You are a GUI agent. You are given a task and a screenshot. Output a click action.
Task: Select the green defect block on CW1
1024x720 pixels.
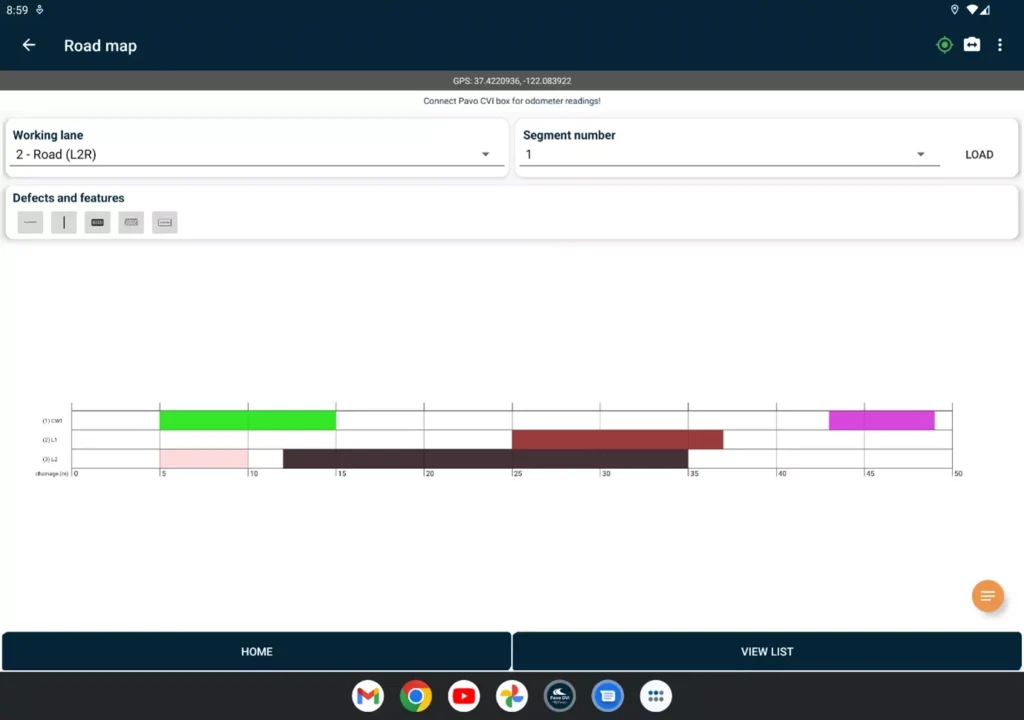click(x=247, y=420)
